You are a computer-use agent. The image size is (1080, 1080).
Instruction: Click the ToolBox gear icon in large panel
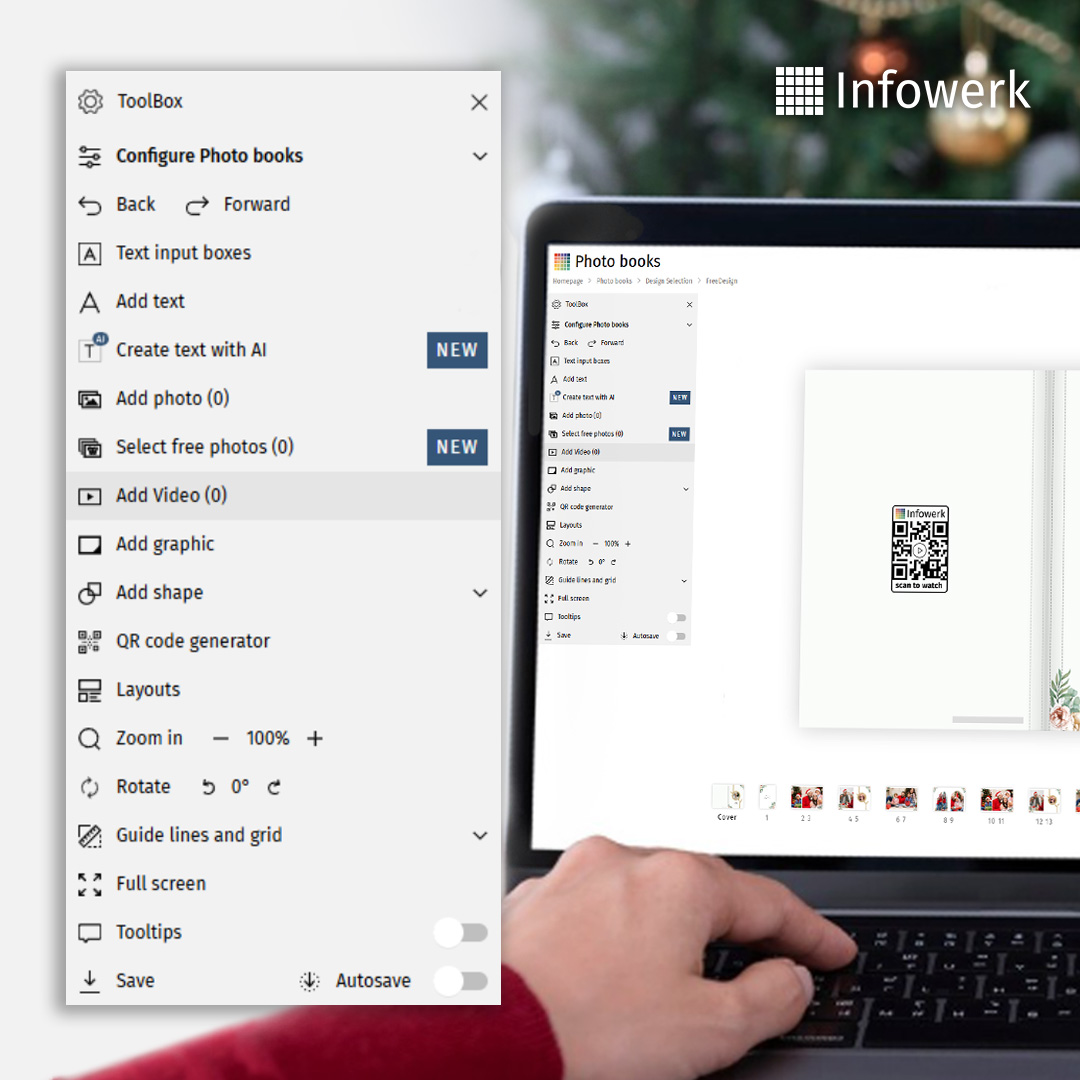pyautogui.click(x=90, y=101)
